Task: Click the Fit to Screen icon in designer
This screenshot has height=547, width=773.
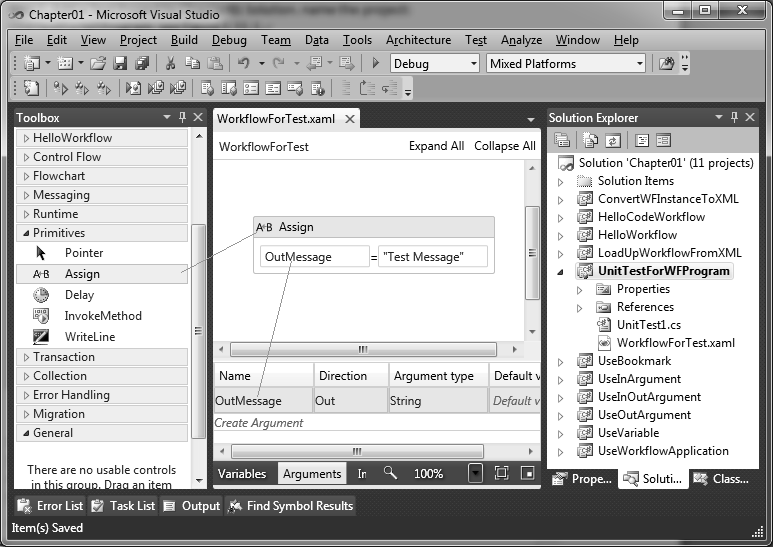Action: [501, 473]
